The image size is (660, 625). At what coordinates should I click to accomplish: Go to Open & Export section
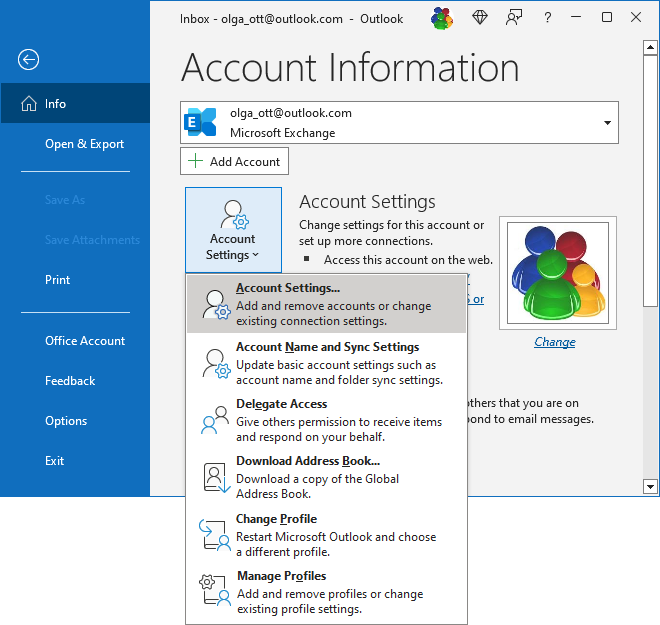[x=84, y=144]
